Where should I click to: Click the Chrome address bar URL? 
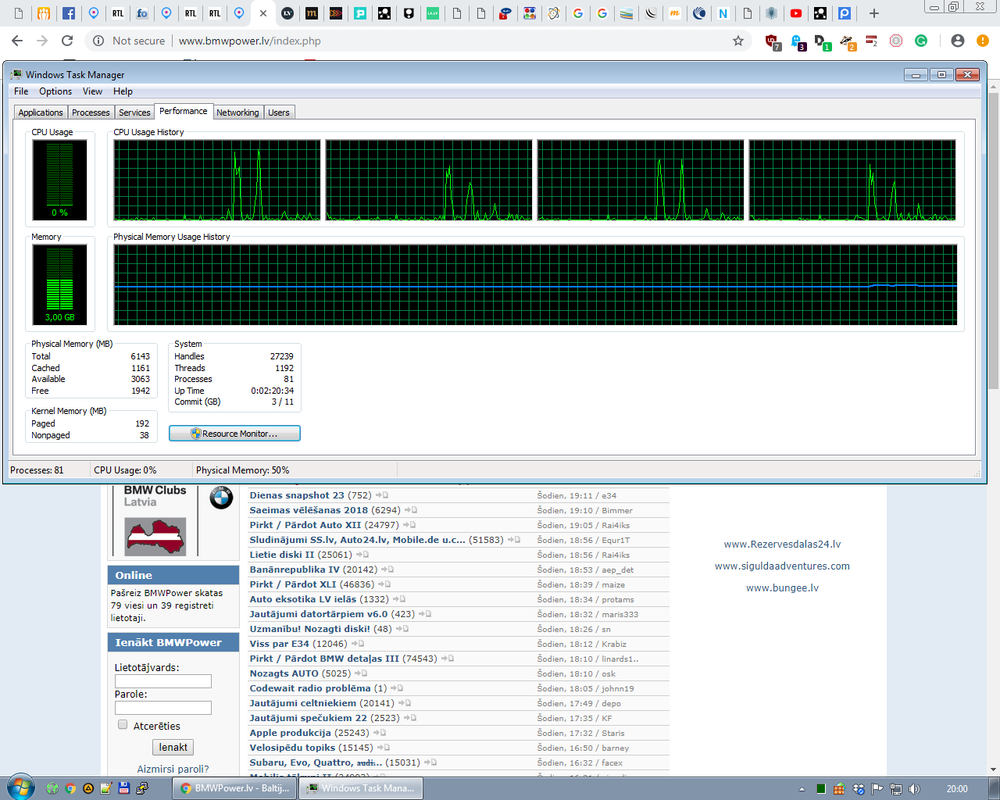(249, 41)
